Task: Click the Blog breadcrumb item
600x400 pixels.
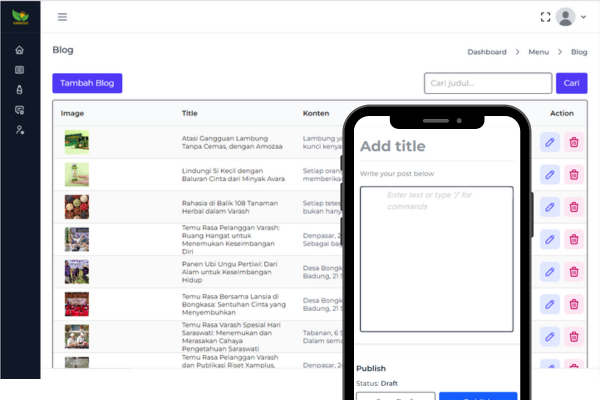Action: click(579, 52)
